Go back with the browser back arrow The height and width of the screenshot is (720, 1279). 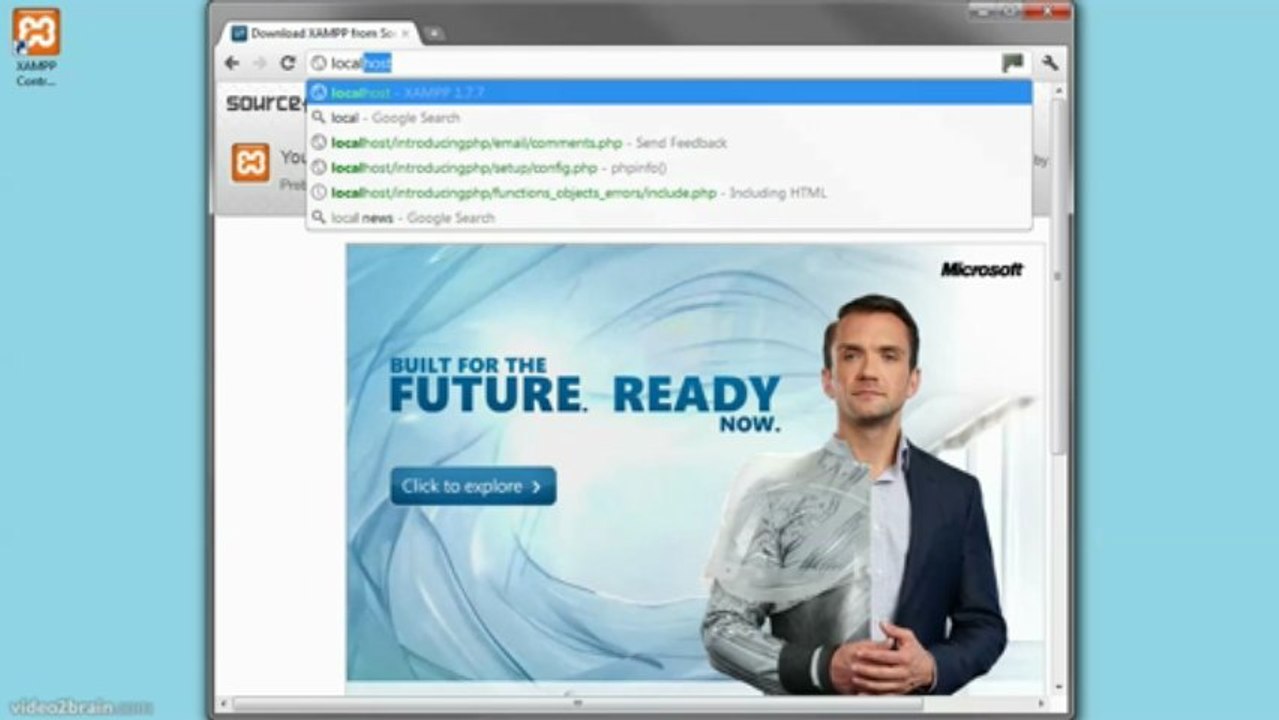pyautogui.click(x=232, y=63)
